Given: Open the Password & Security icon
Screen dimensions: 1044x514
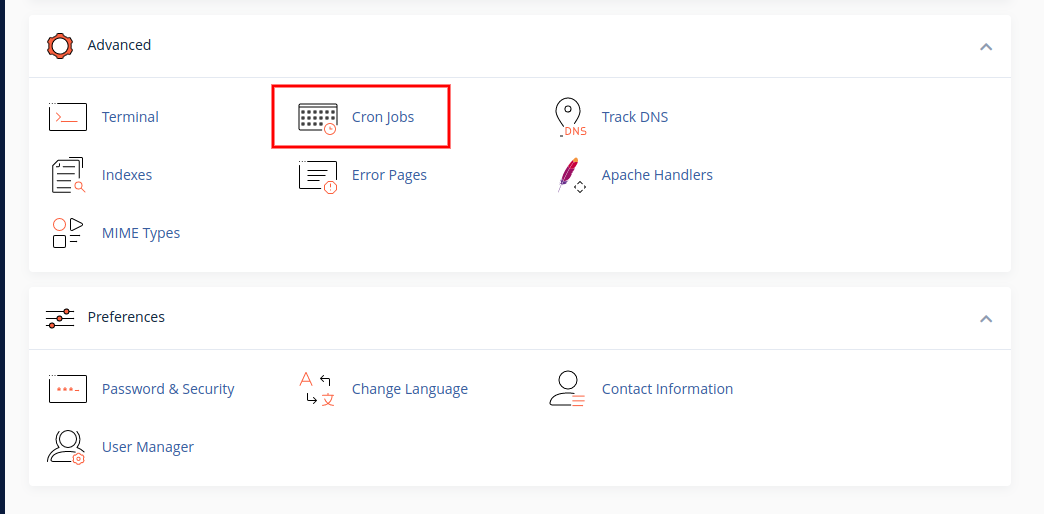Looking at the screenshot, I should [x=68, y=389].
